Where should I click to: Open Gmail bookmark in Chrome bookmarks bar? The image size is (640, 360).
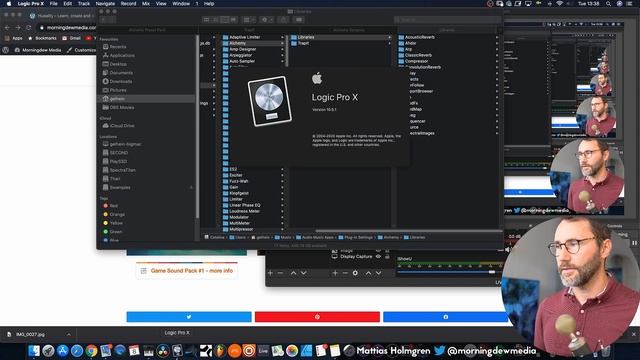tap(71, 38)
